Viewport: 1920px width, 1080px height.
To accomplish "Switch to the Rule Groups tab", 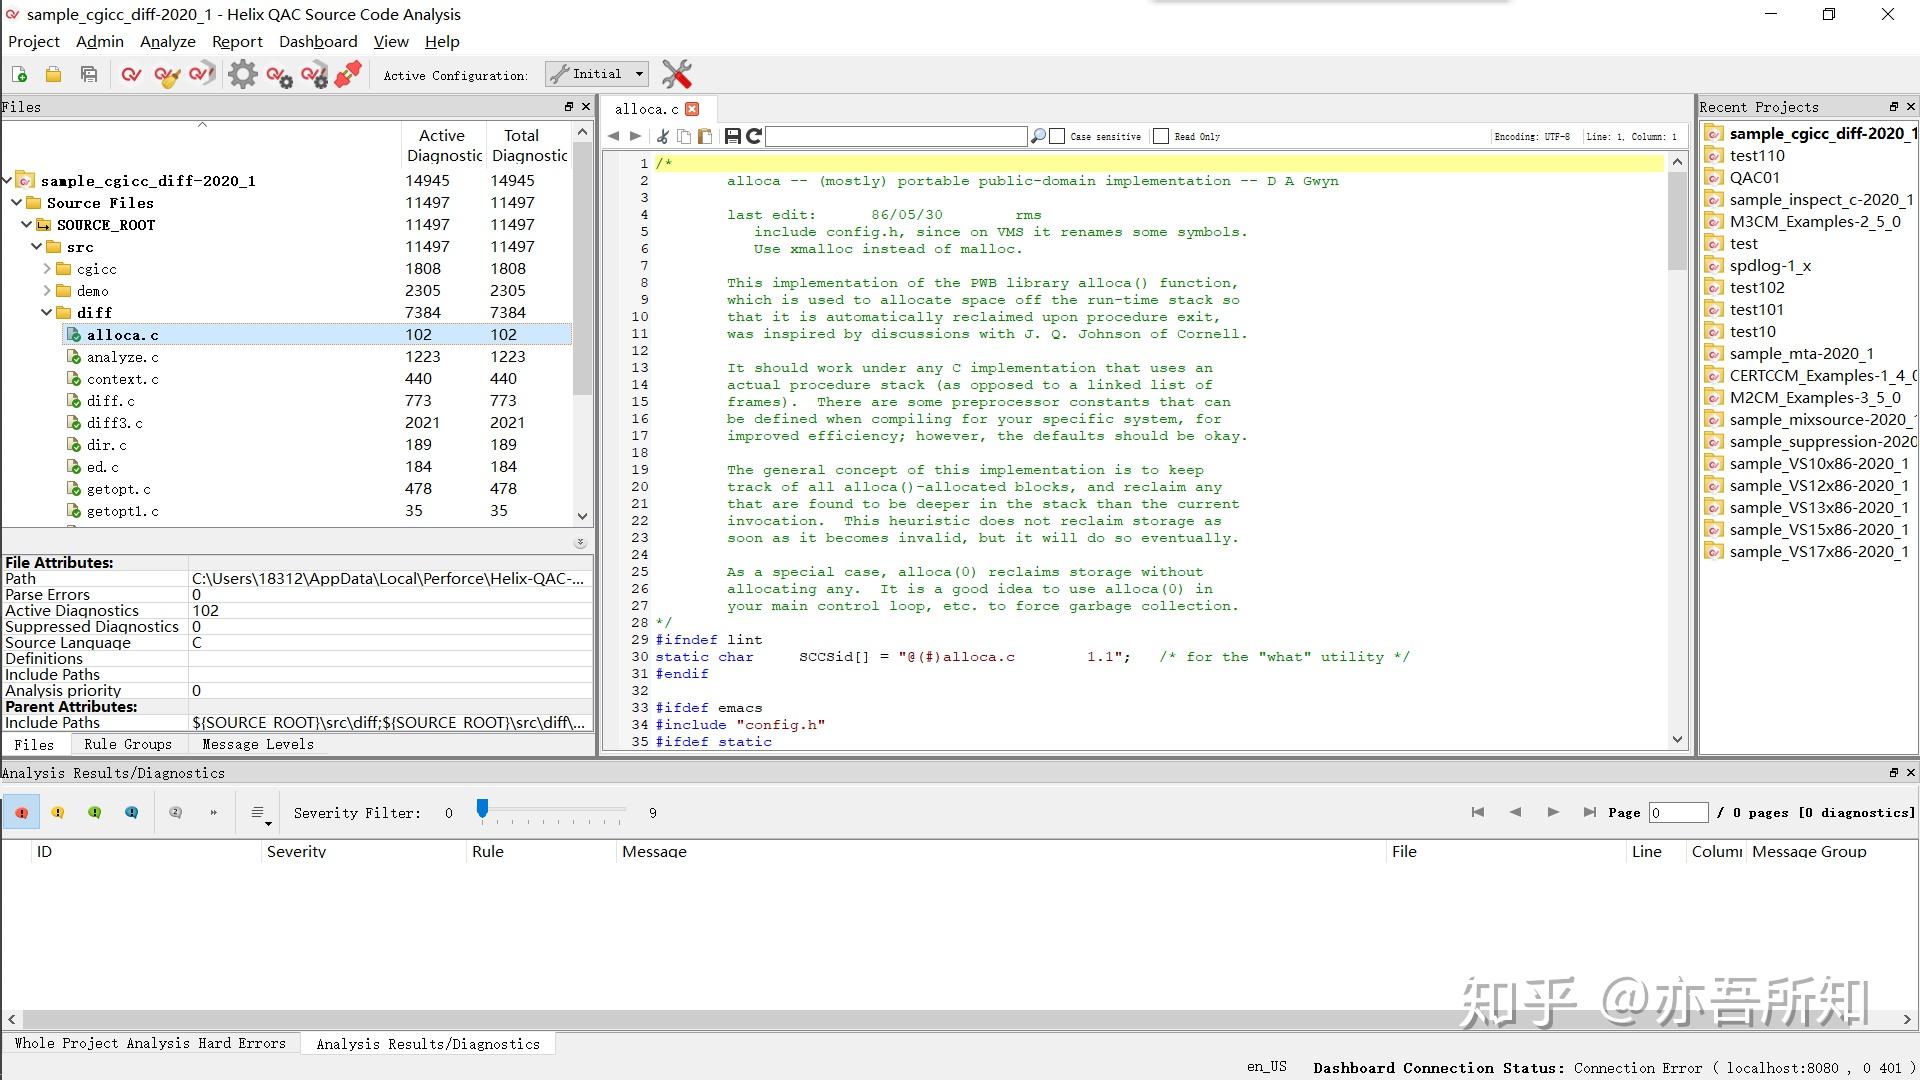I will pyautogui.click(x=128, y=744).
